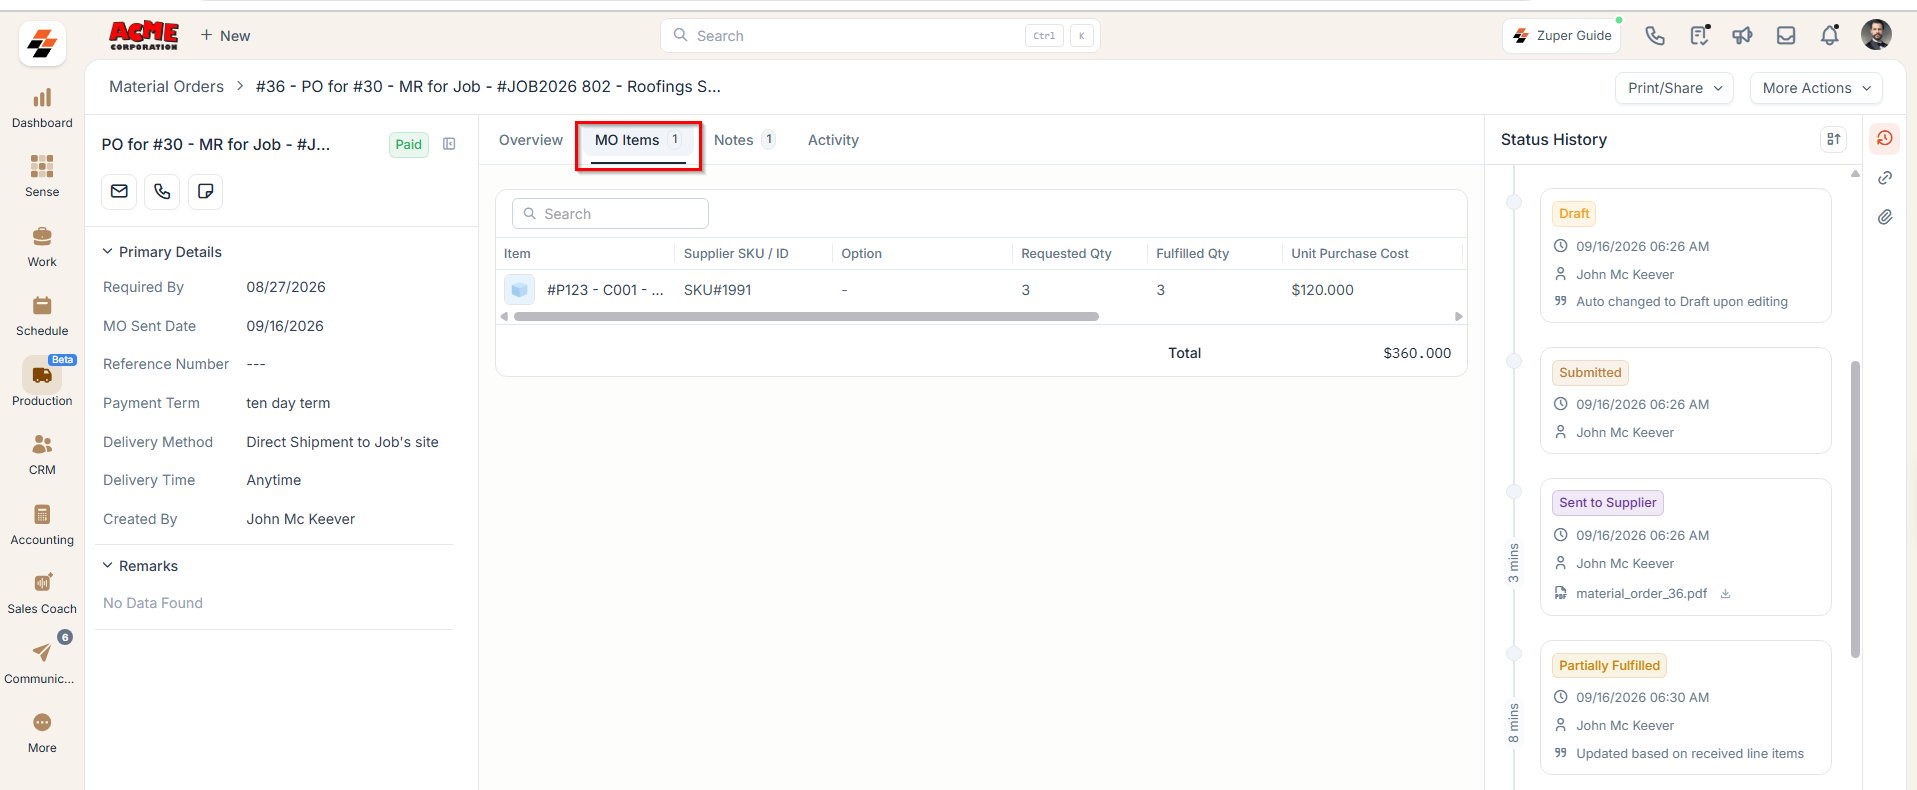This screenshot has height=790, width=1917.
Task: Switch to the Overview tab
Action: point(531,140)
